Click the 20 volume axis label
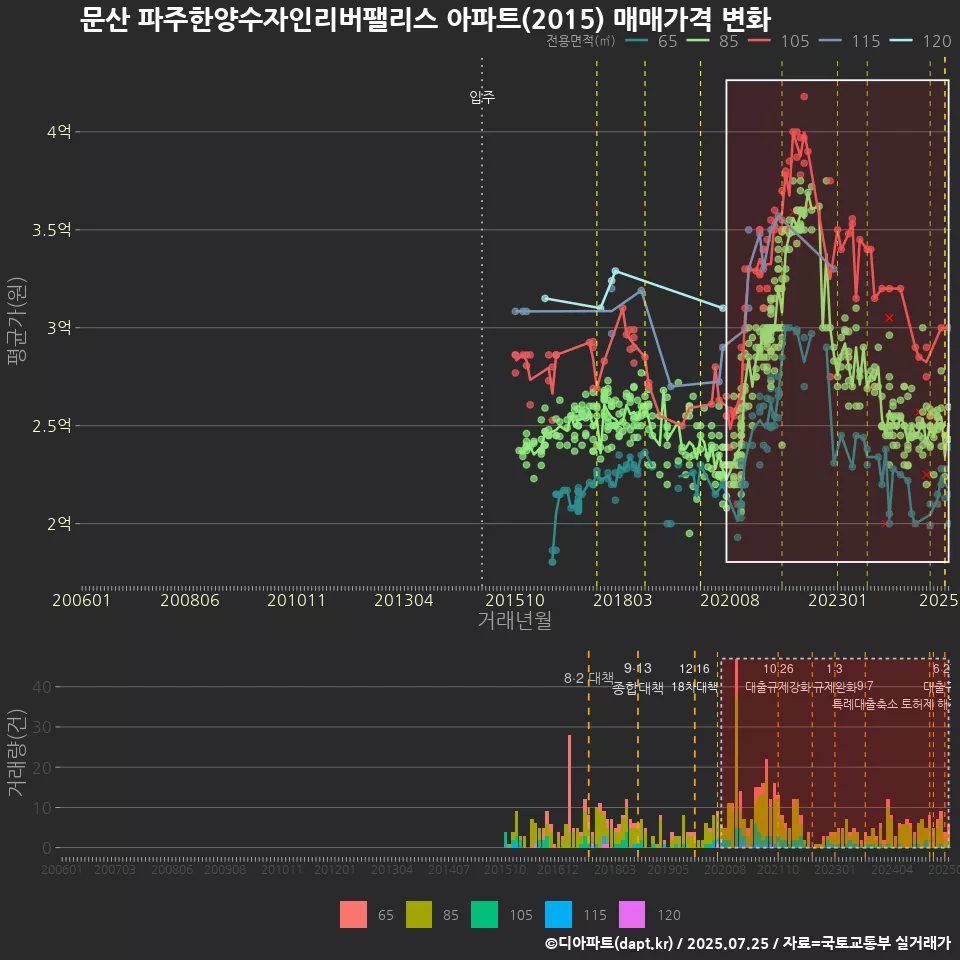 [42, 768]
